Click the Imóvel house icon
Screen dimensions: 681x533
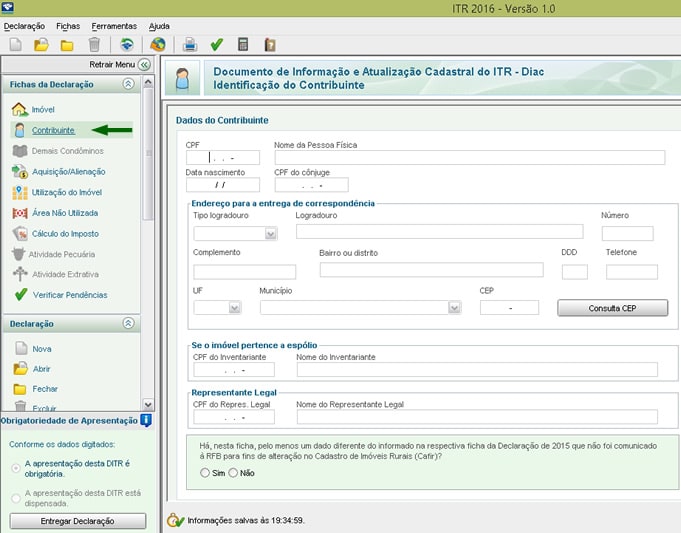point(20,109)
